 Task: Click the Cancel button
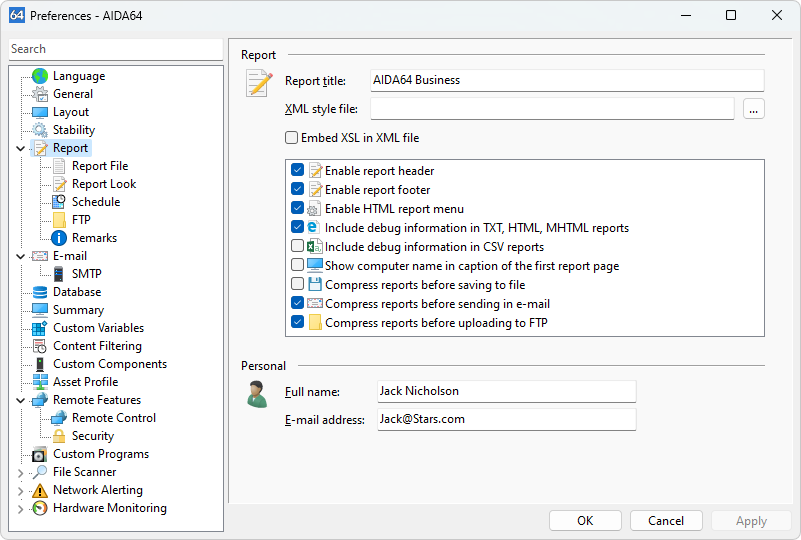tap(666, 521)
